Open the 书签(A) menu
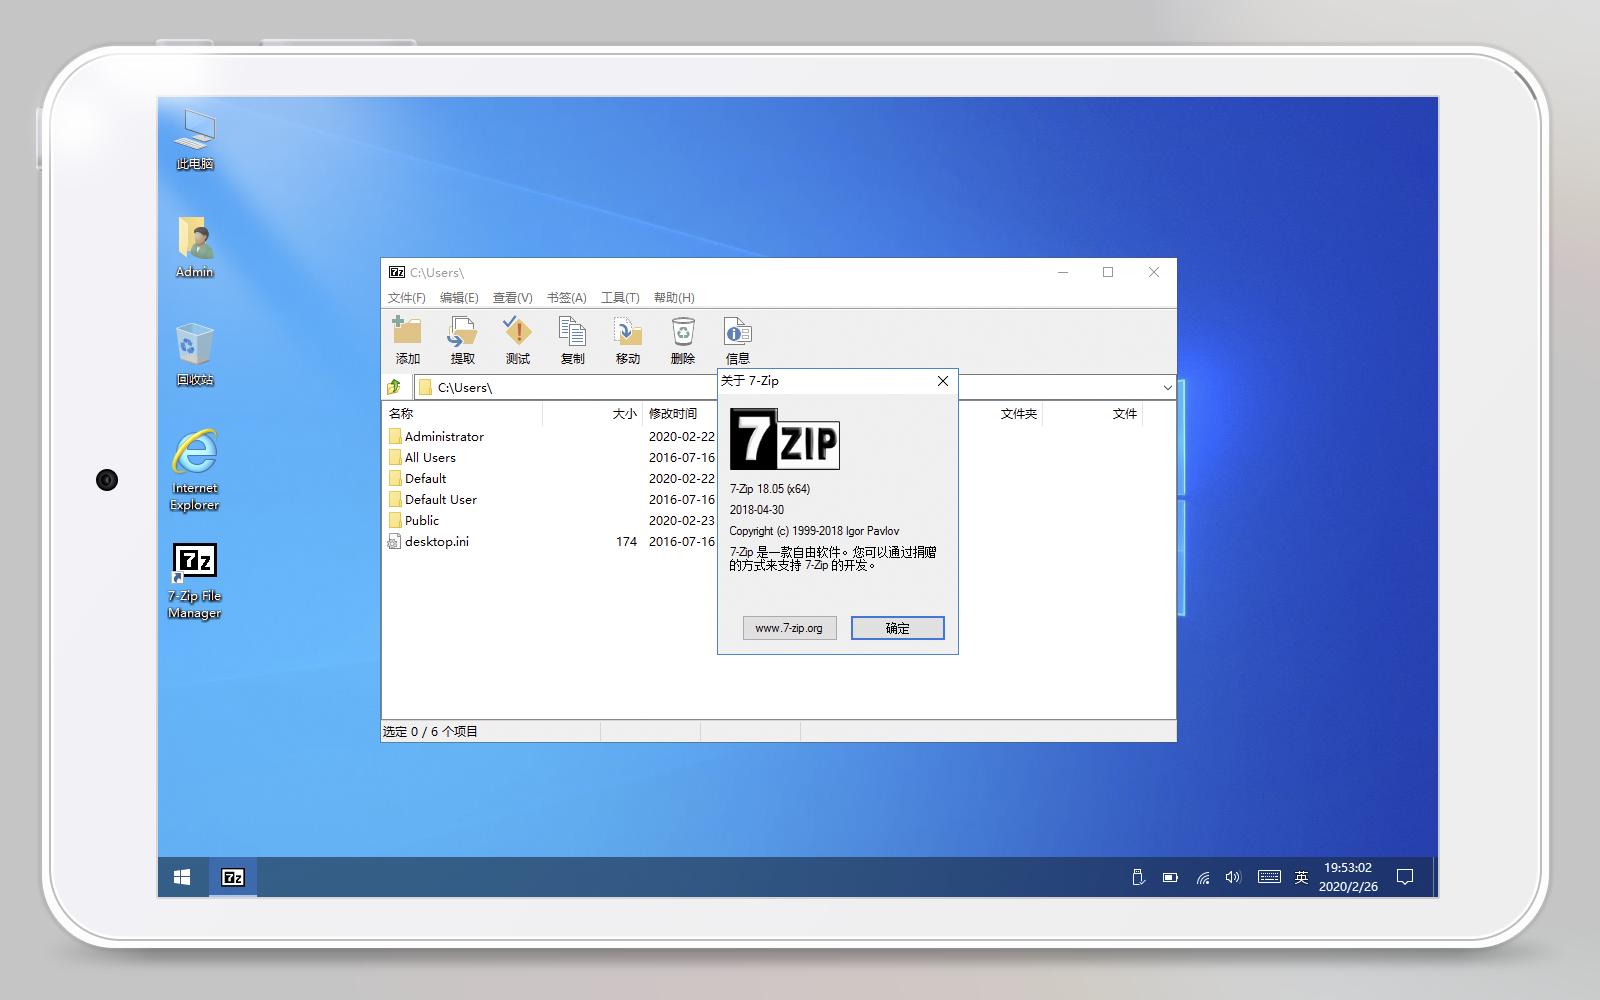Viewport: 1600px width, 1000px height. (x=566, y=297)
